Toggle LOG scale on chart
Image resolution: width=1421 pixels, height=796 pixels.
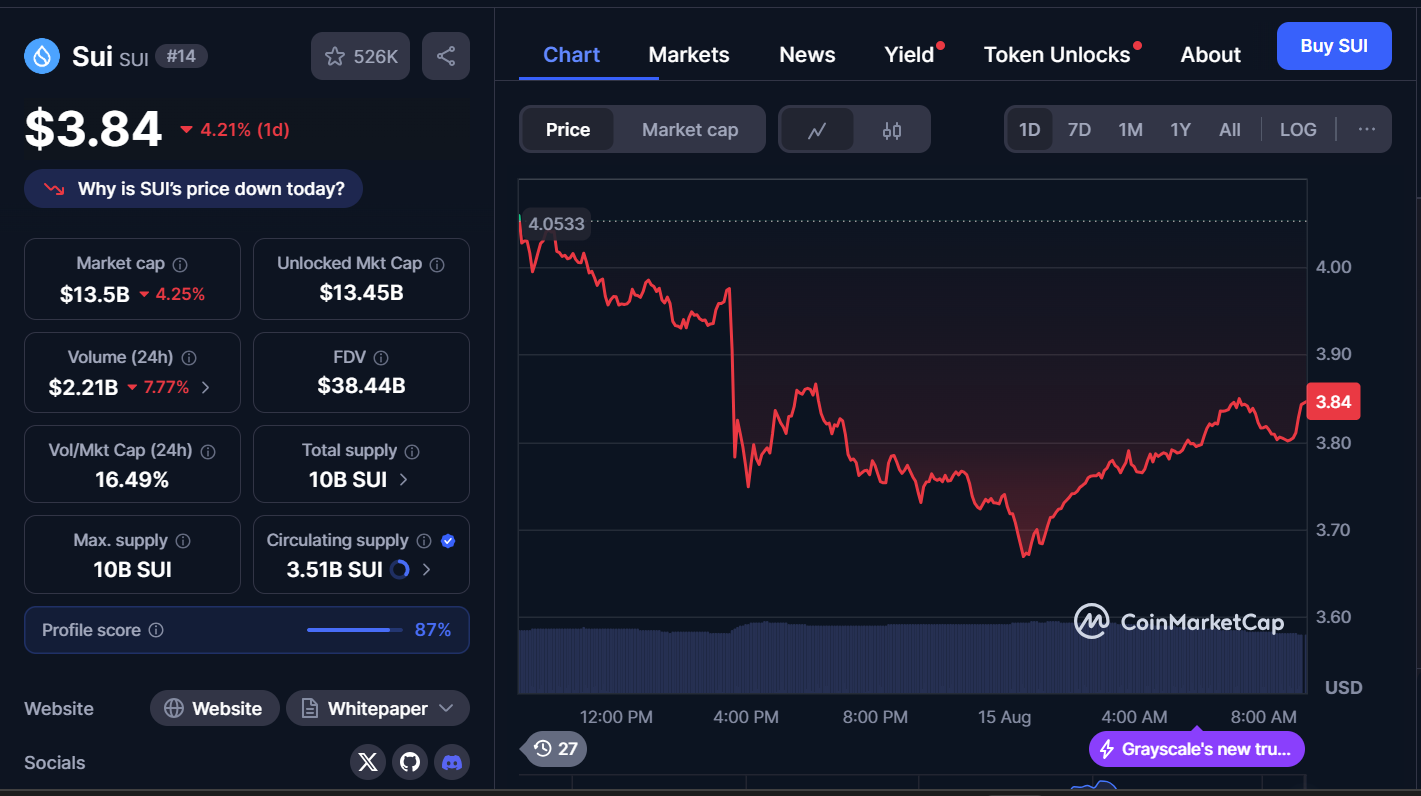pos(1298,130)
